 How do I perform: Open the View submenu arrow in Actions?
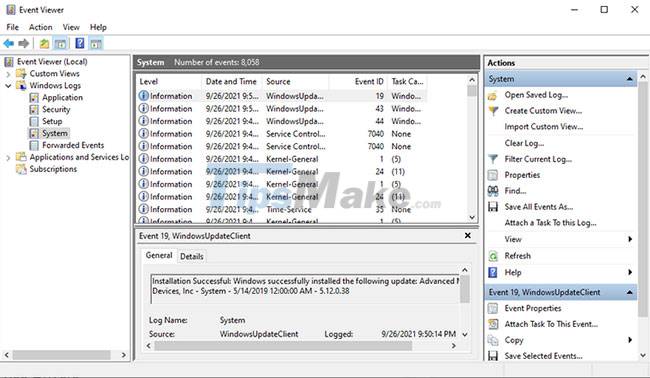(x=630, y=239)
